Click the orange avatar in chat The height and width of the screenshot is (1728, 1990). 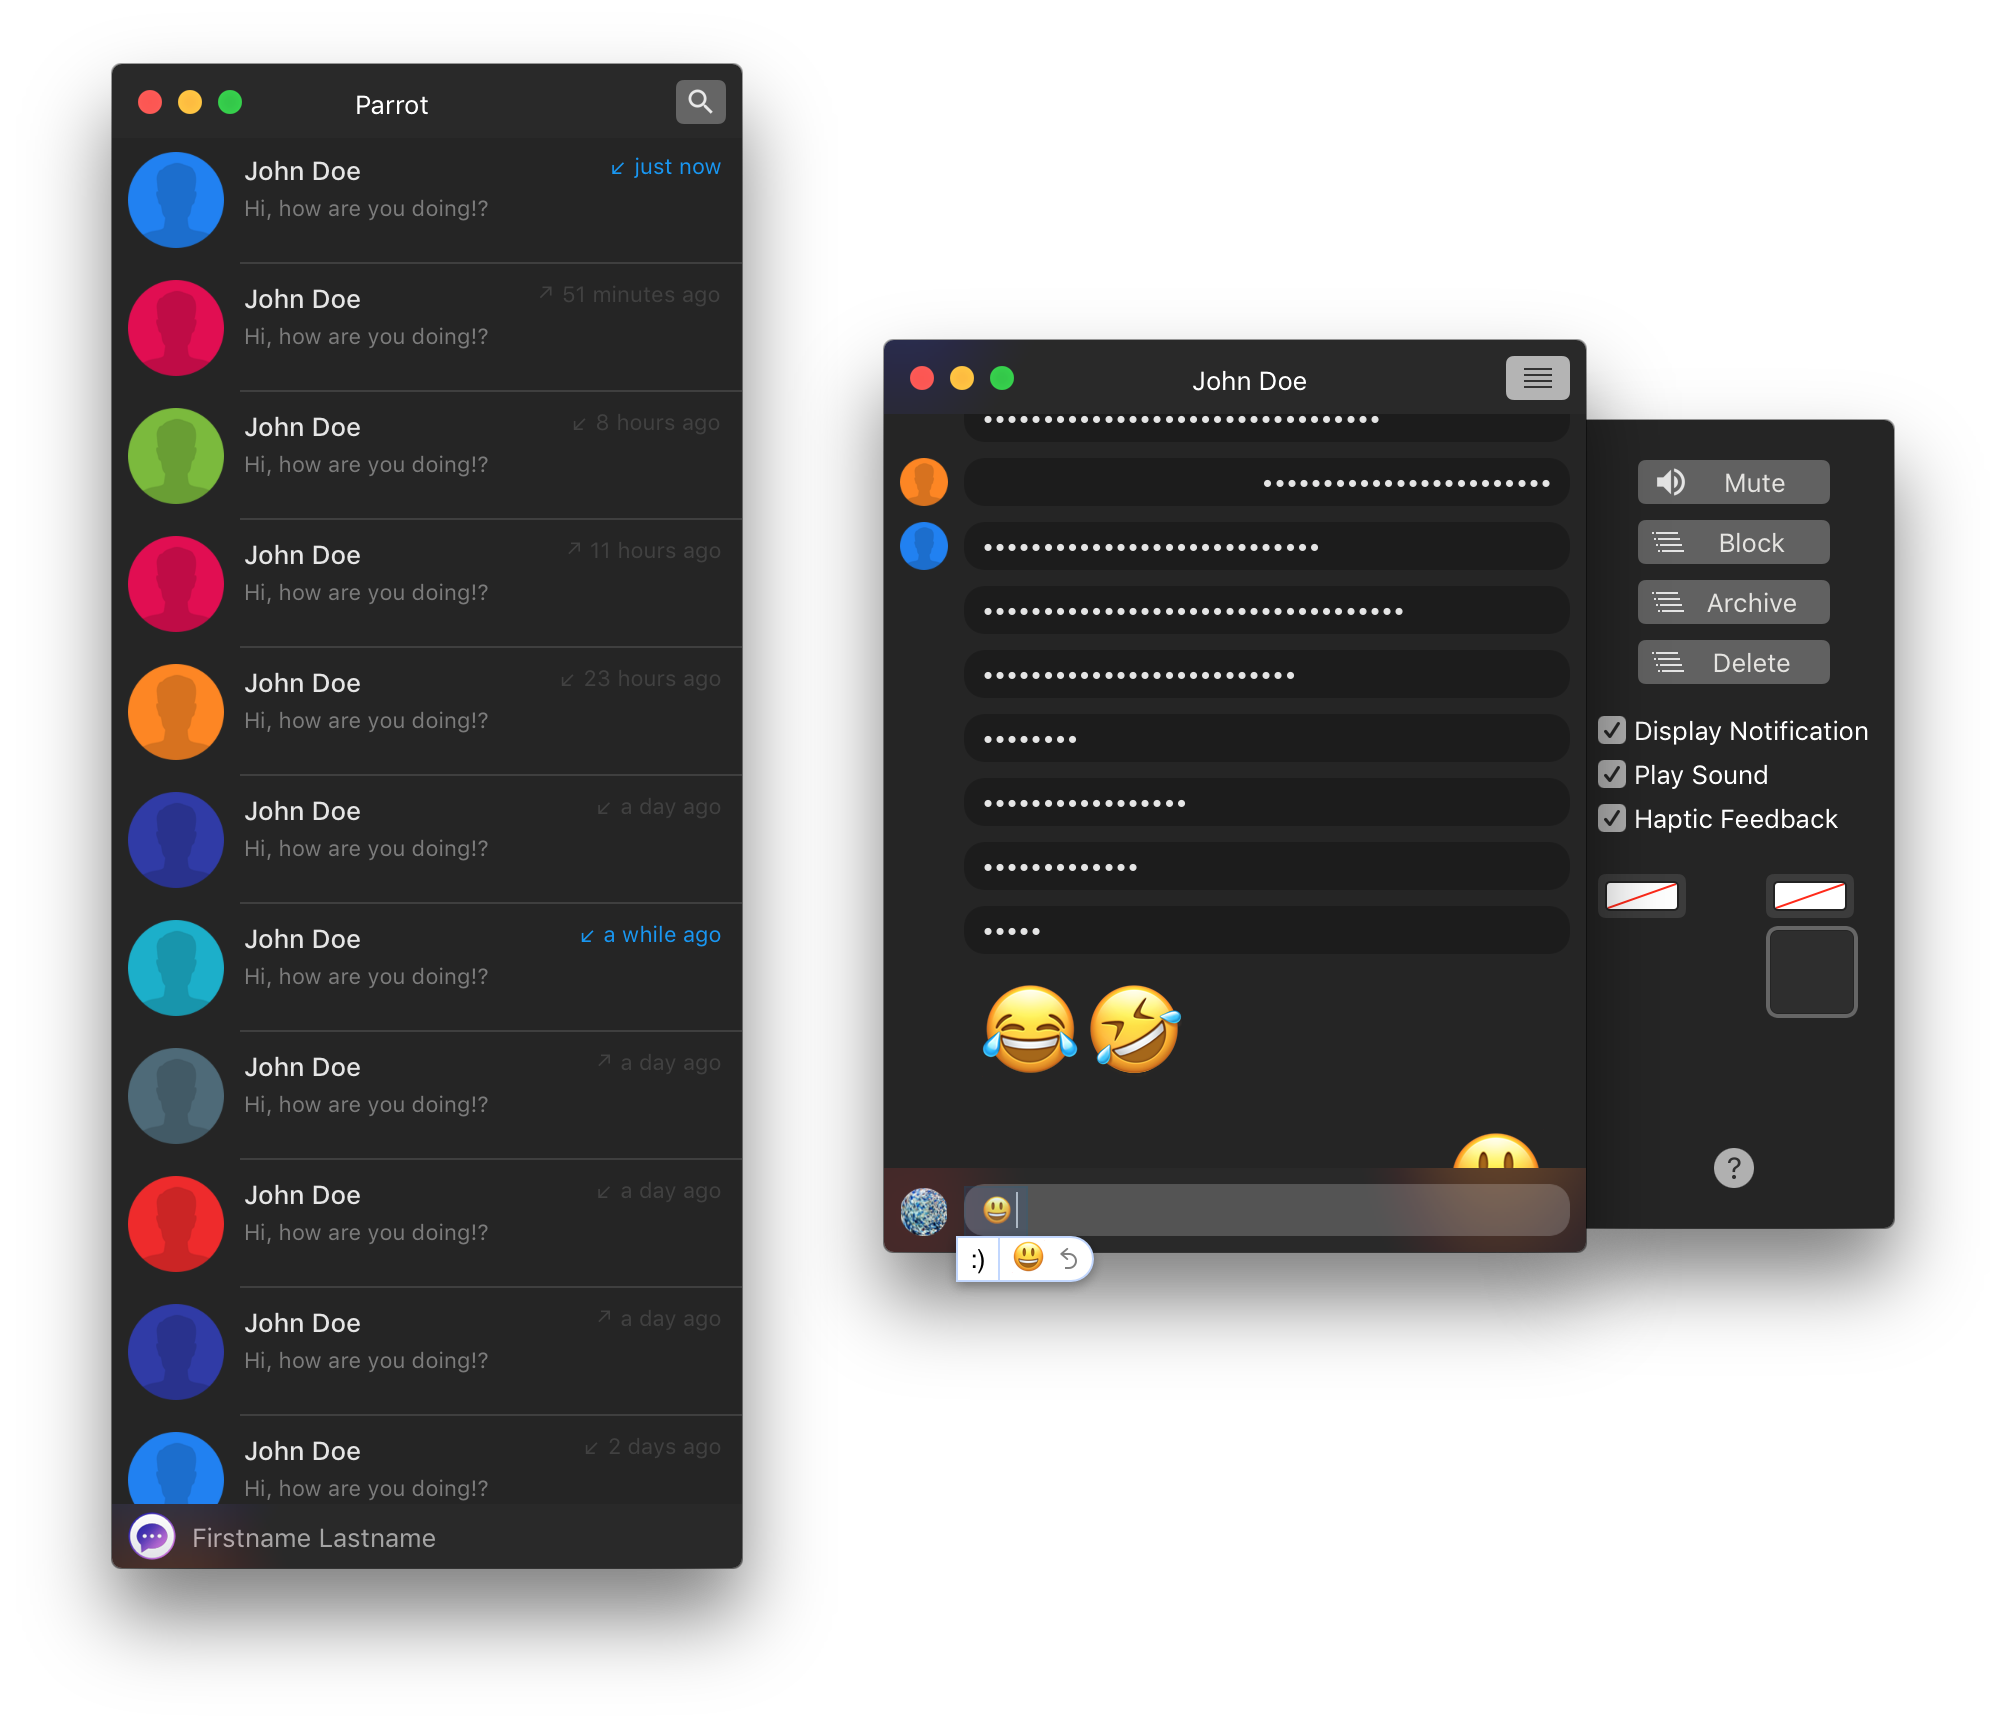pos(923,482)
